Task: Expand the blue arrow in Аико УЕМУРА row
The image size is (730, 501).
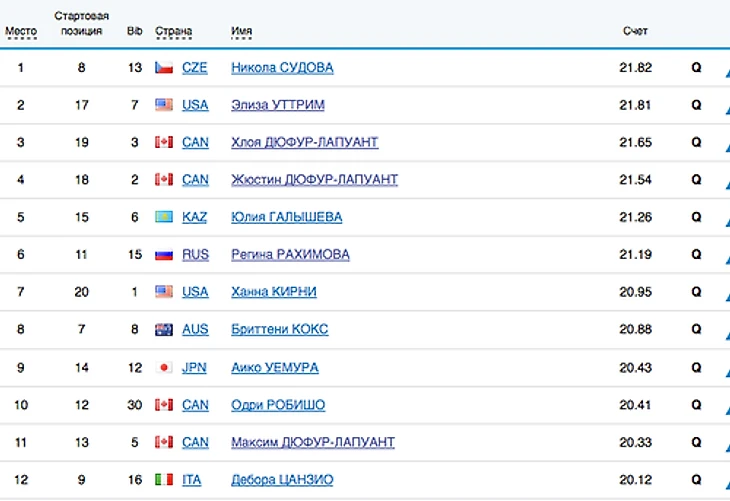Action: coord(724,369)
